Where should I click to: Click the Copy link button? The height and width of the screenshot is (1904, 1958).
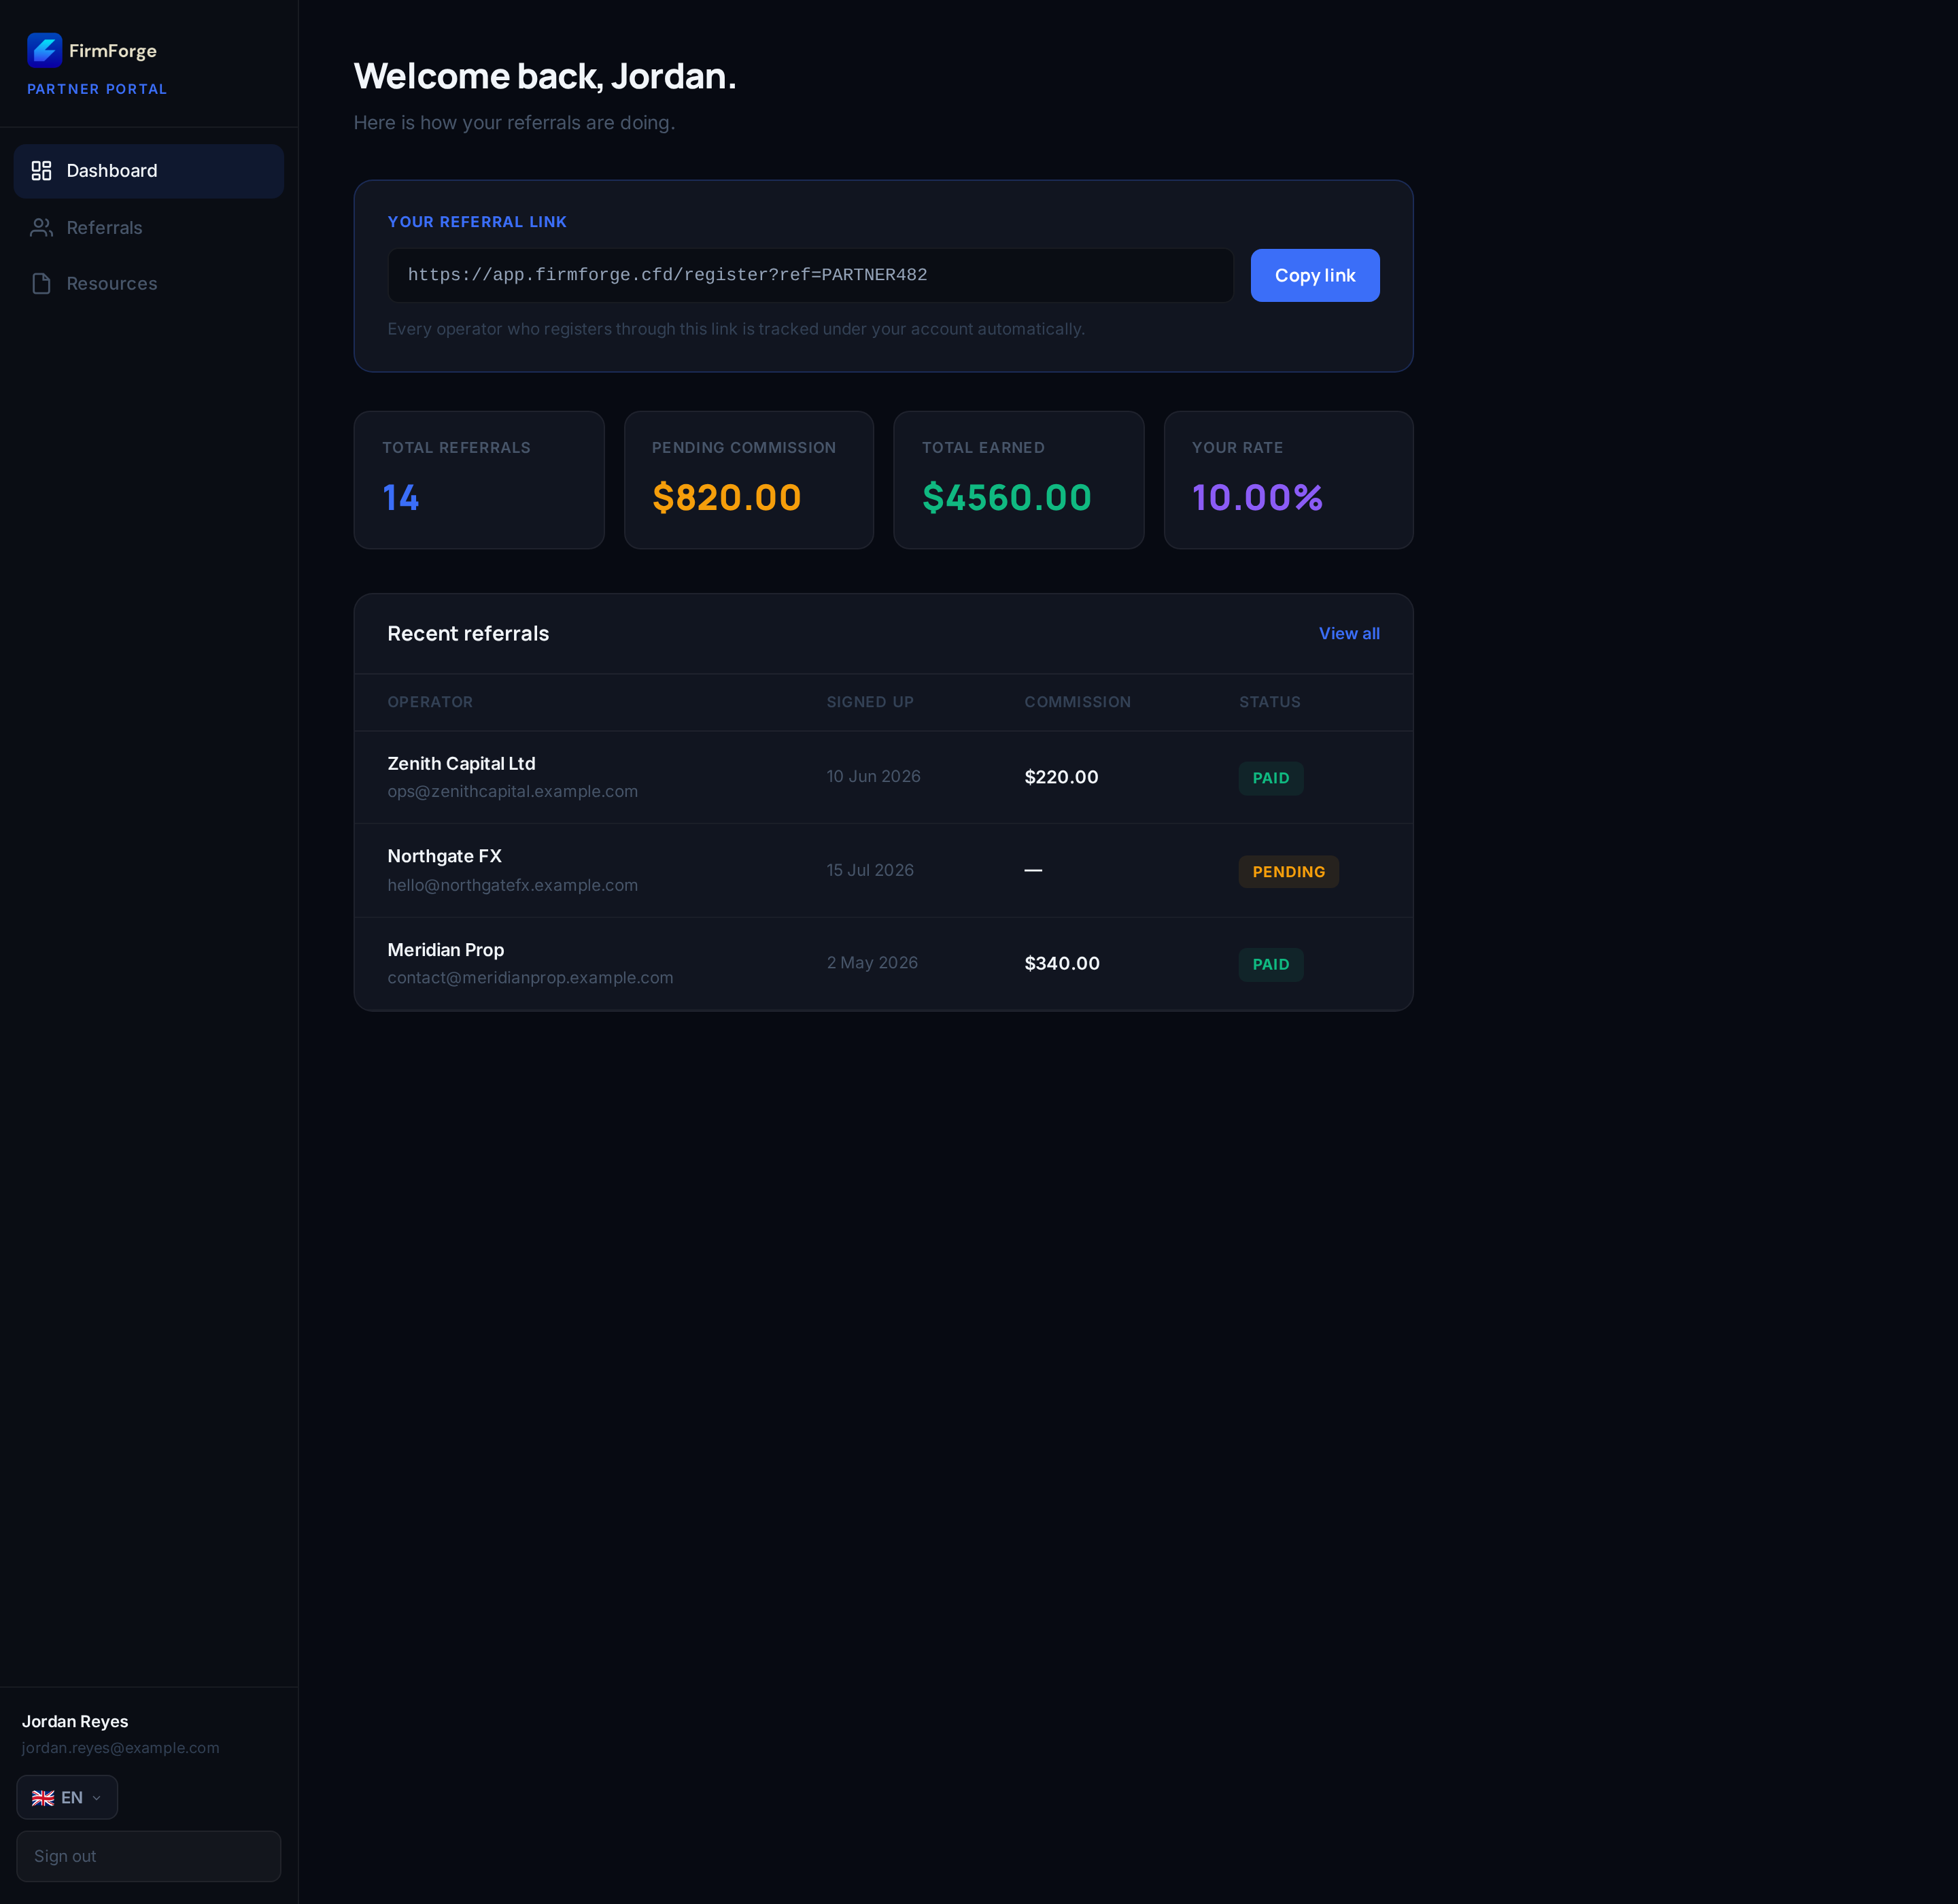coord(1315,275)
